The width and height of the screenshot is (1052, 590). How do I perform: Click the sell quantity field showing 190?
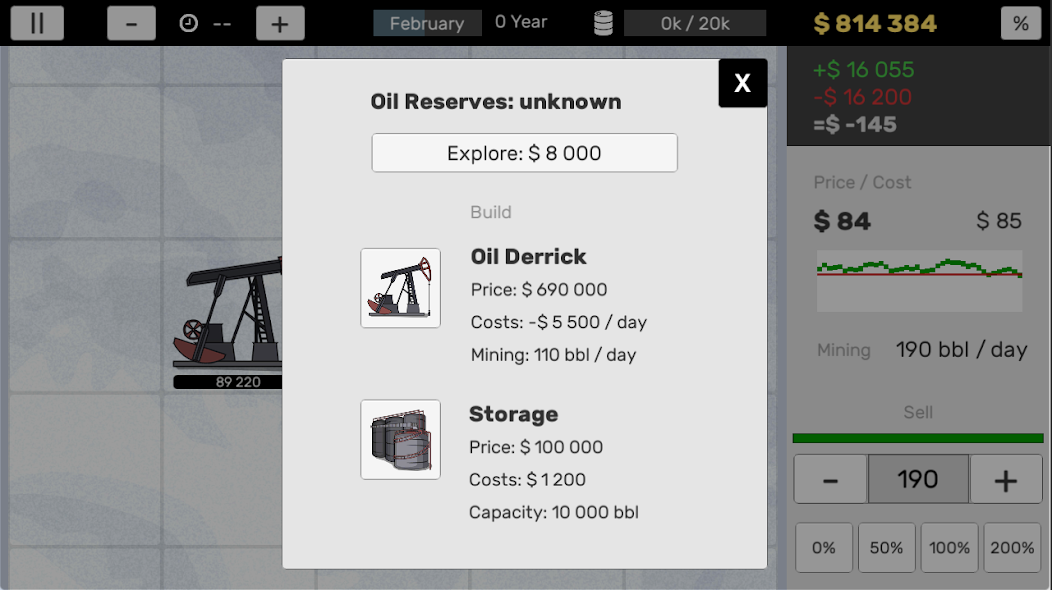coord(918,479)
